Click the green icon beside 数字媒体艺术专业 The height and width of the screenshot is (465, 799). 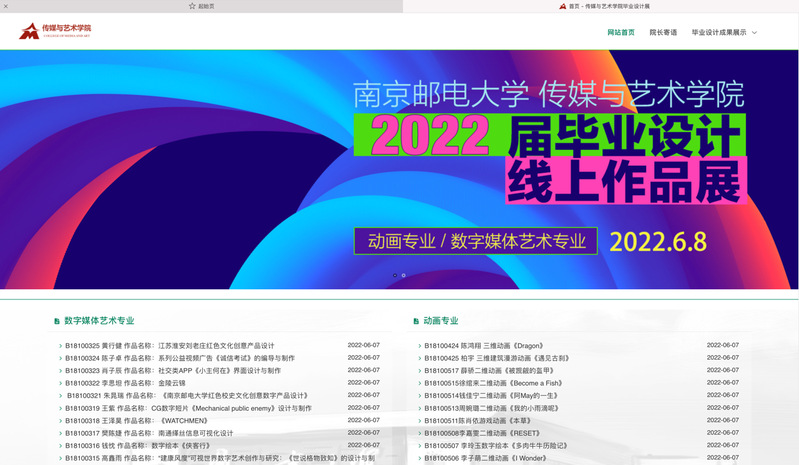[x=57, y=322]
